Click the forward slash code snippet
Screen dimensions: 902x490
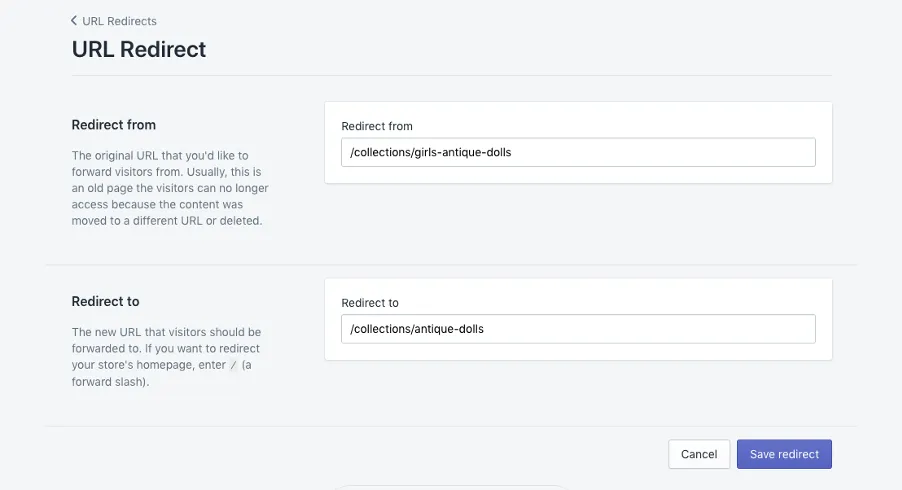[233, 365]
